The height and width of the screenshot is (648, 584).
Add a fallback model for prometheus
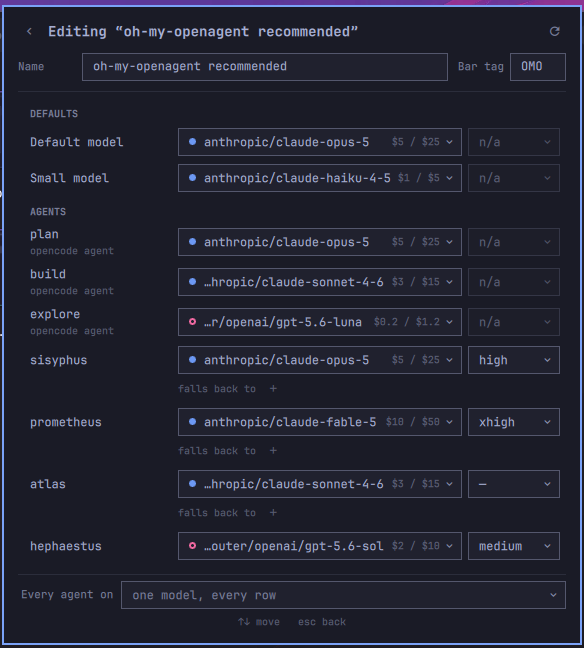click(x=273, y=450)
